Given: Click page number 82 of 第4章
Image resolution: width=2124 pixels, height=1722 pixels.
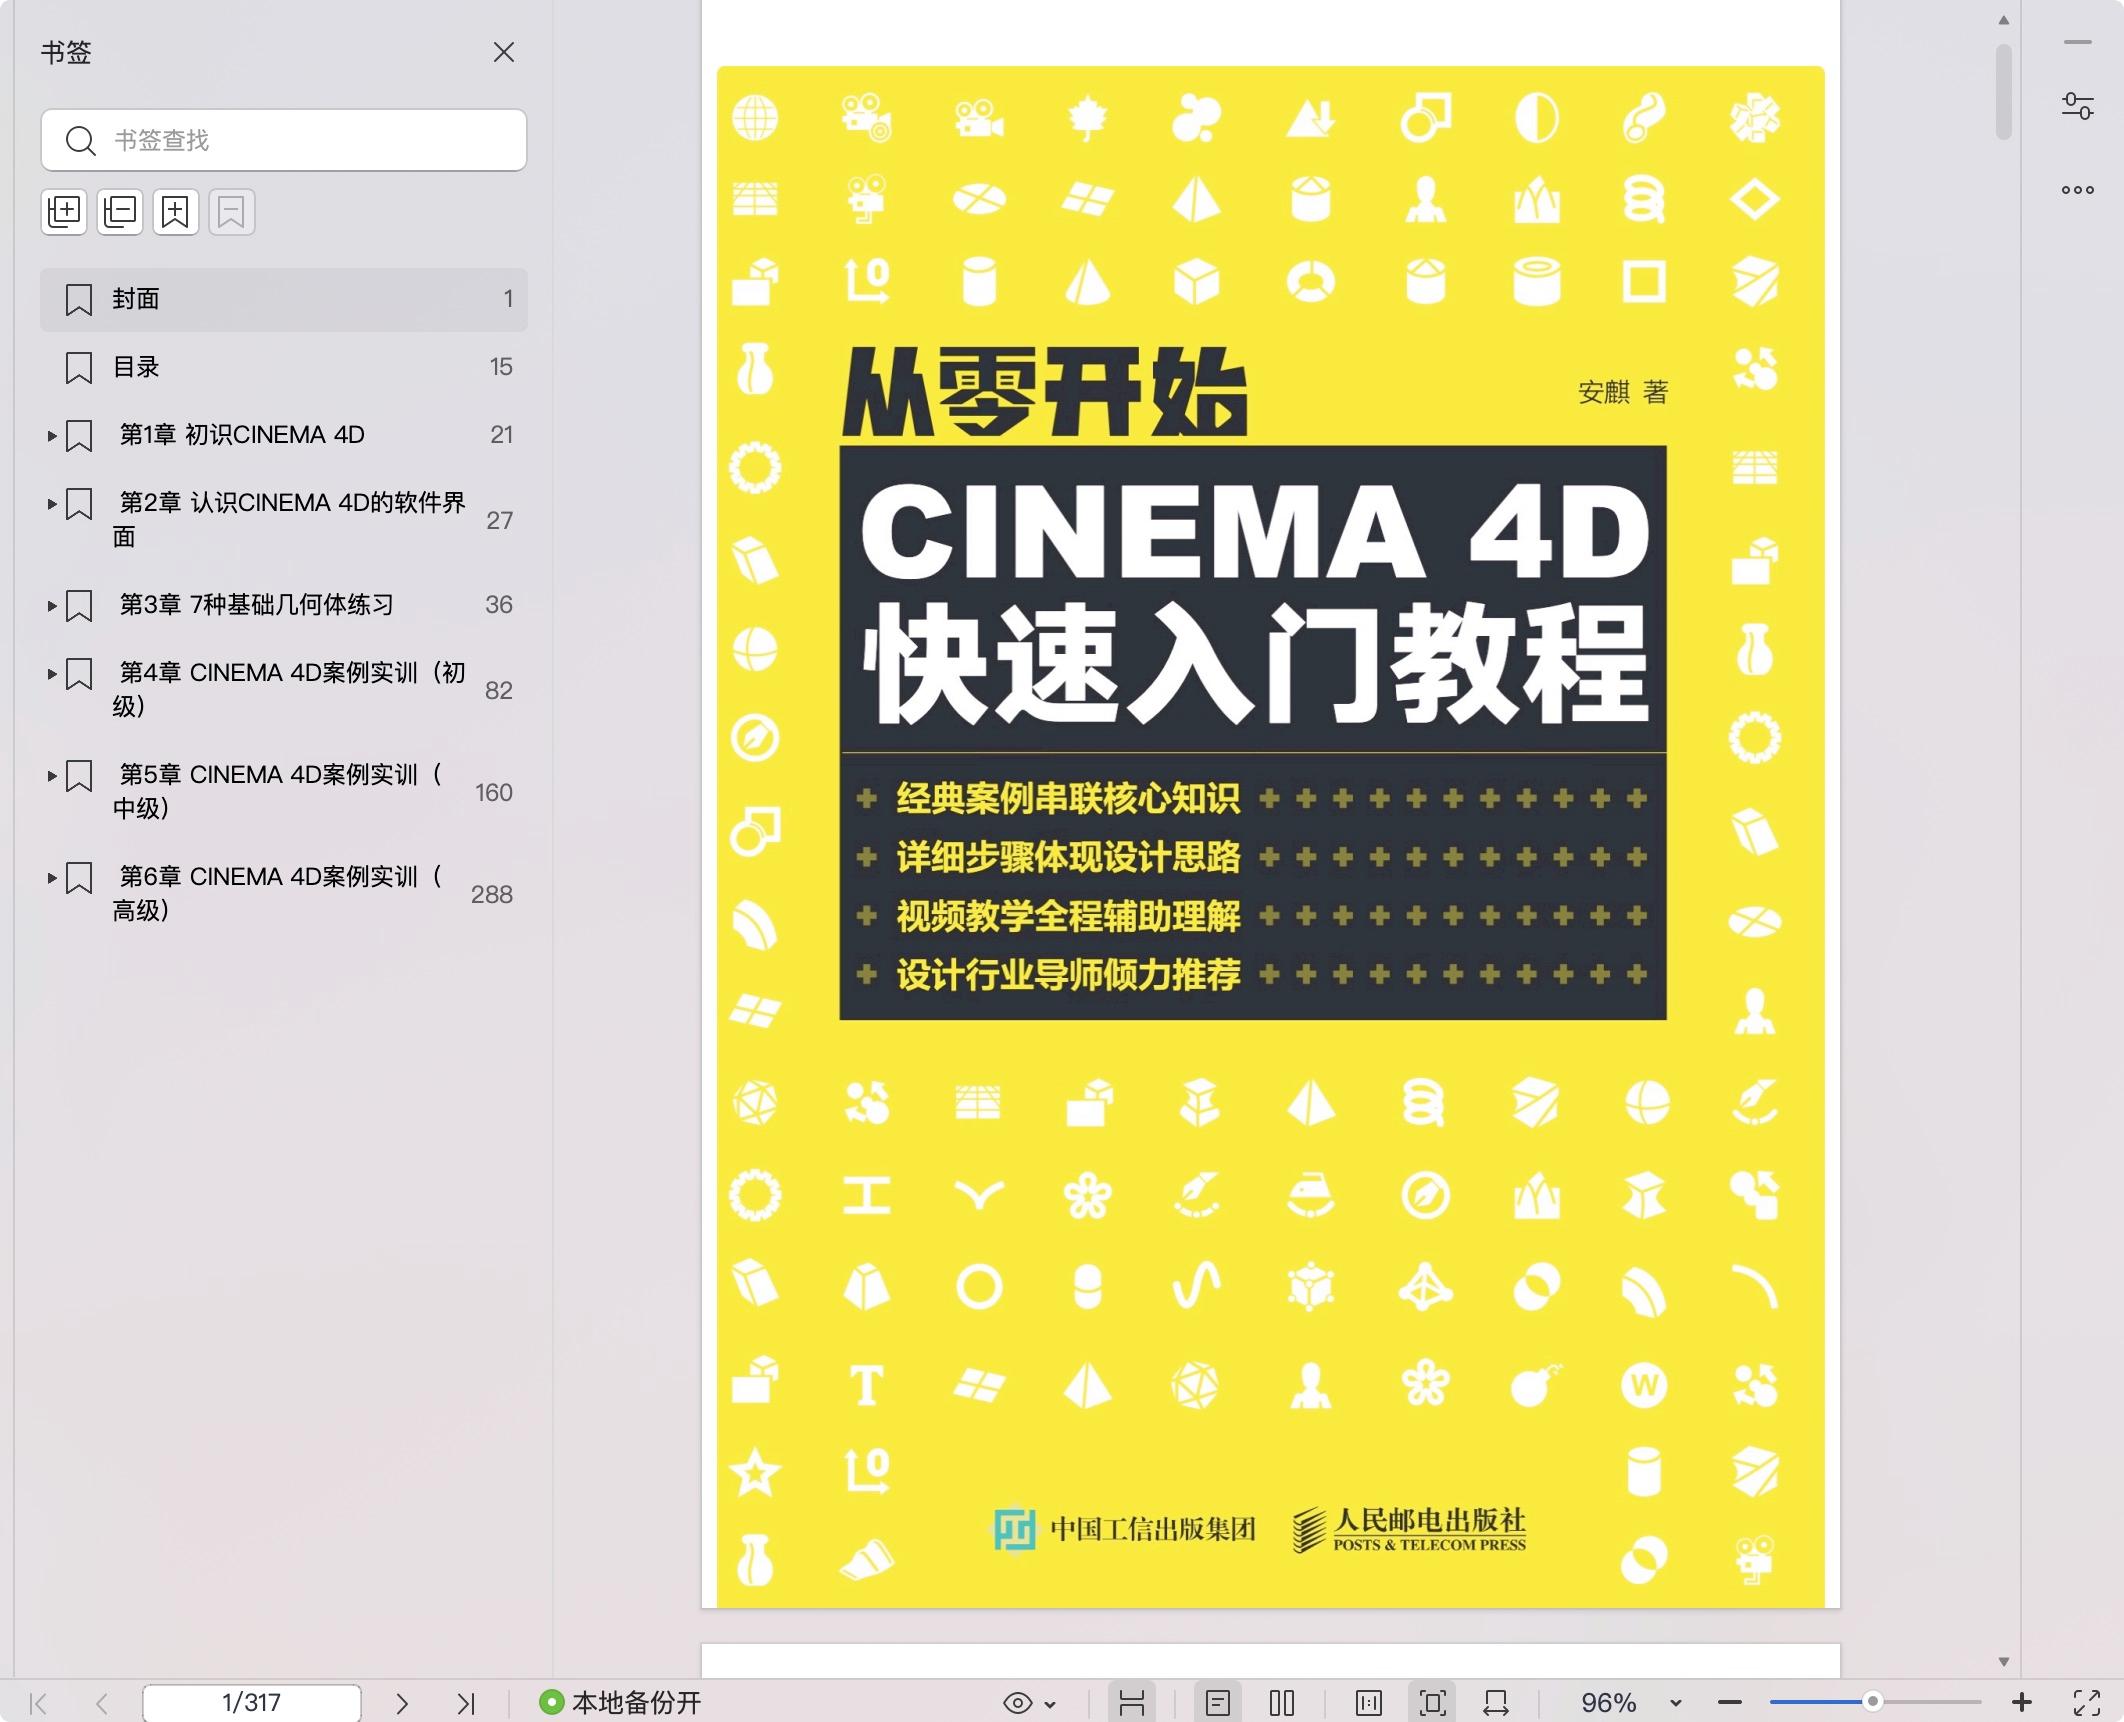Looking at the screenshot, I should pyautogui.click(x=499, y=690).
